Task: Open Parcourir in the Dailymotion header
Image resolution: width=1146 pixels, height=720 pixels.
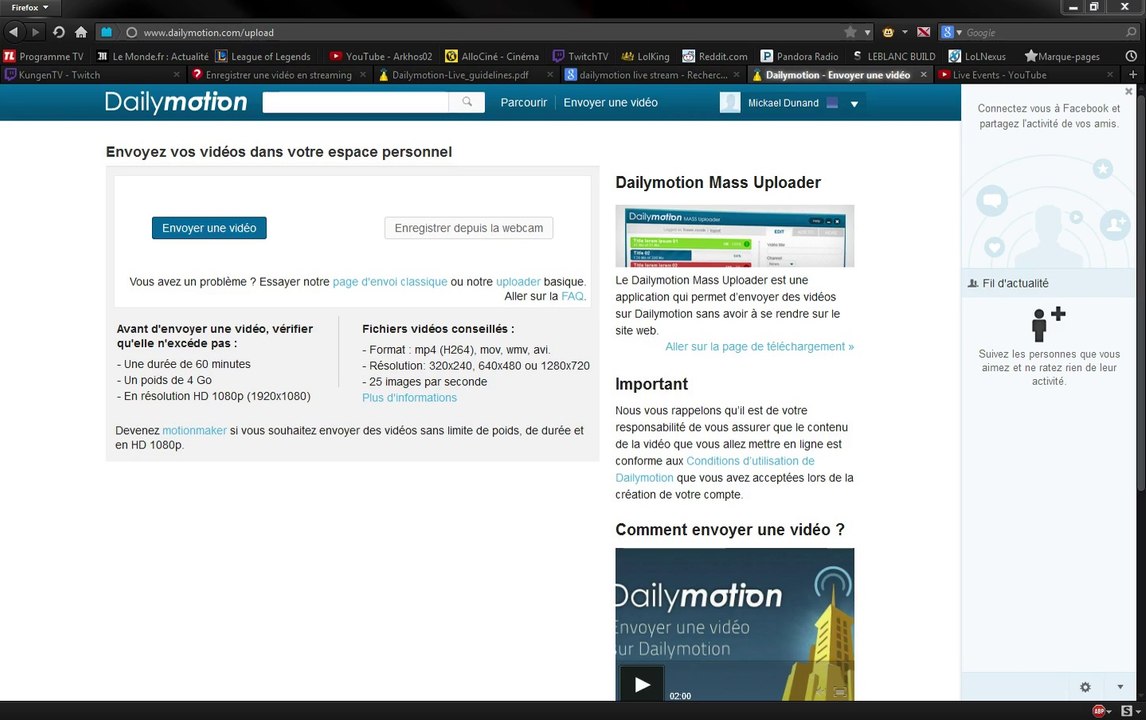Action: 523,102
